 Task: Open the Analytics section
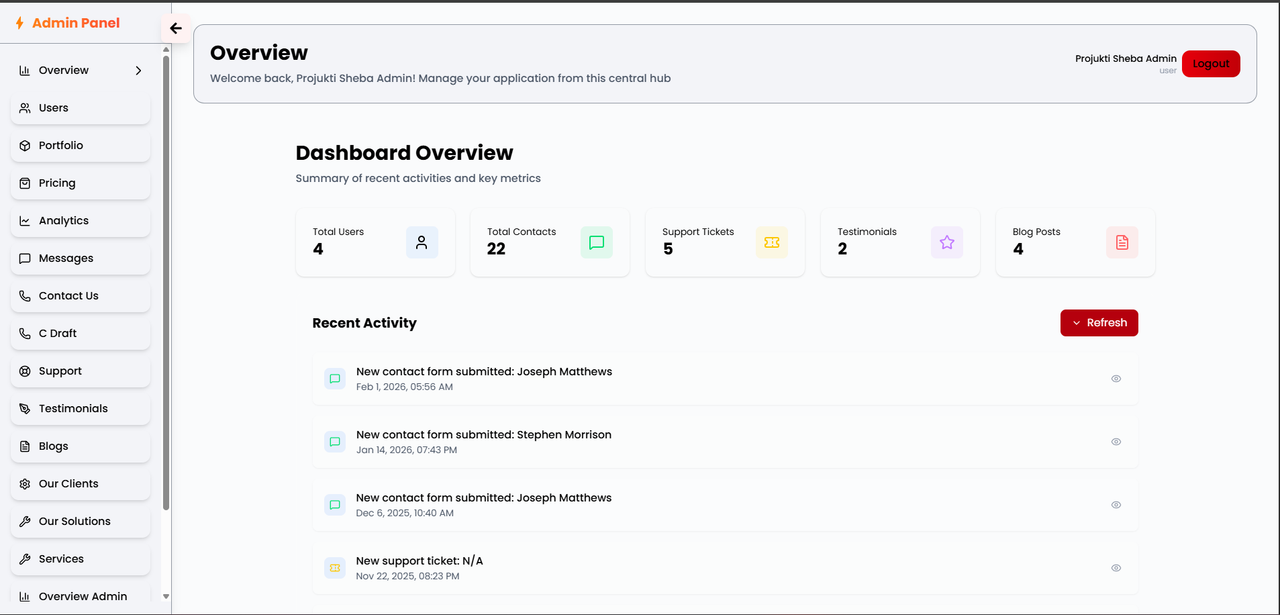tap(80, 221)
